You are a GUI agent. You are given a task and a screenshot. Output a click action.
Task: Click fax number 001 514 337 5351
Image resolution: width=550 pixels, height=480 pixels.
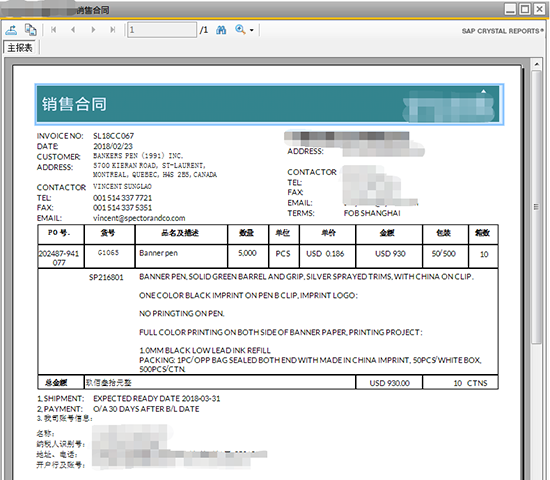tap(122, 208)
